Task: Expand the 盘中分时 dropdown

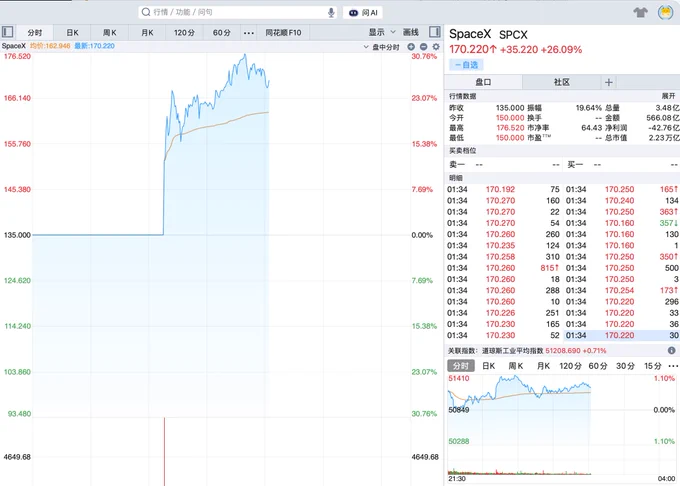Action: pos(382,47)
